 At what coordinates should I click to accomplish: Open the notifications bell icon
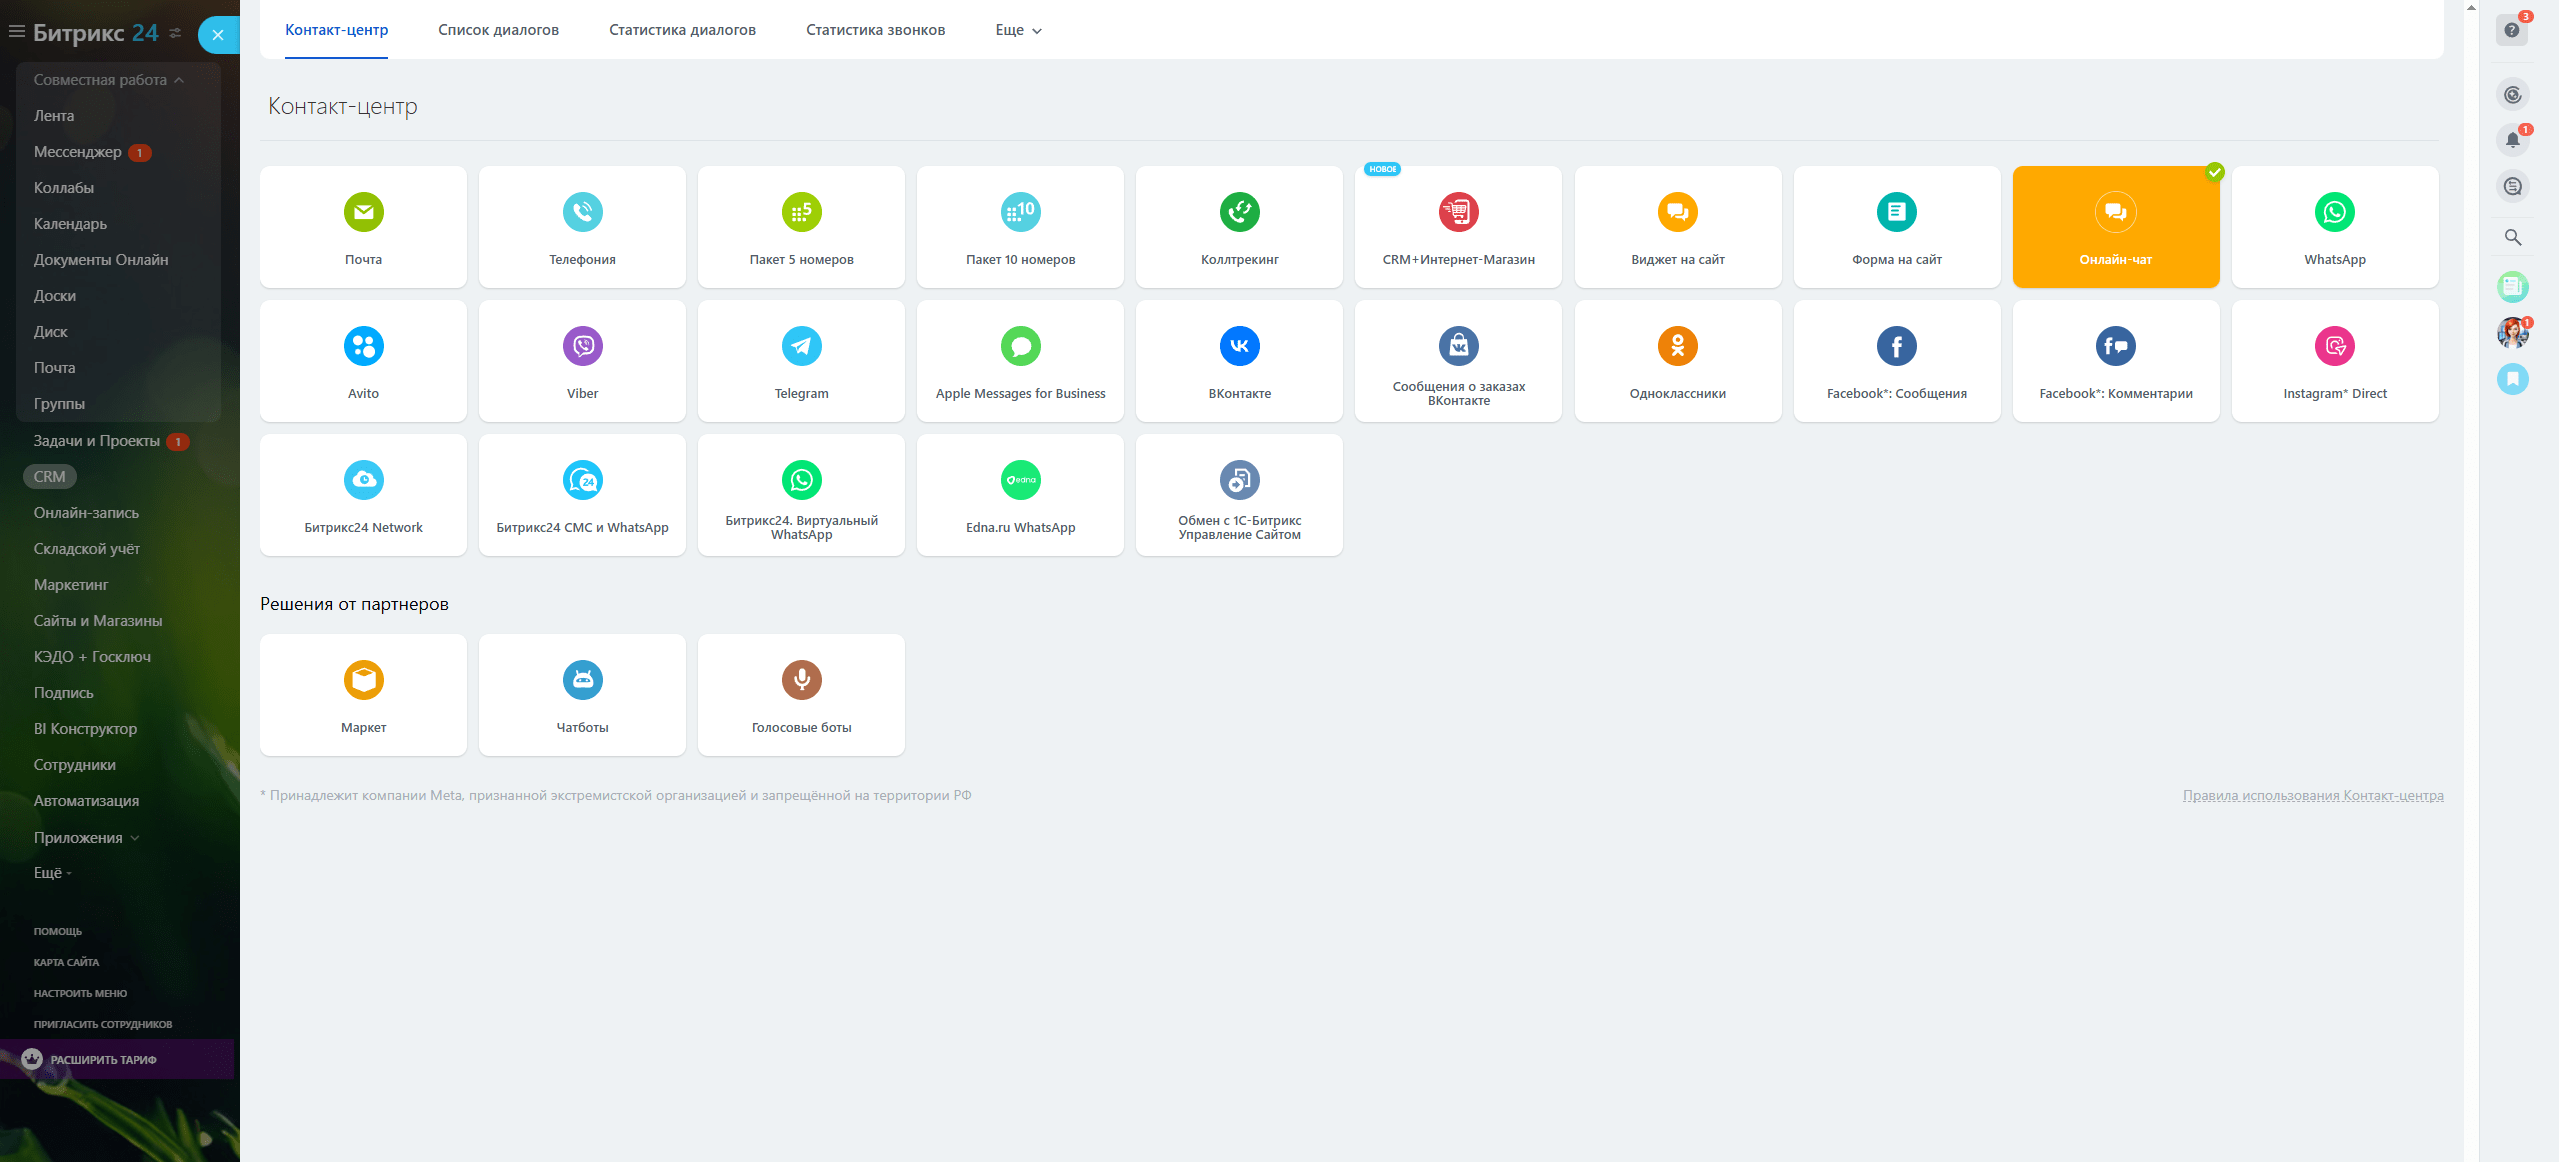click(2512, 140)
